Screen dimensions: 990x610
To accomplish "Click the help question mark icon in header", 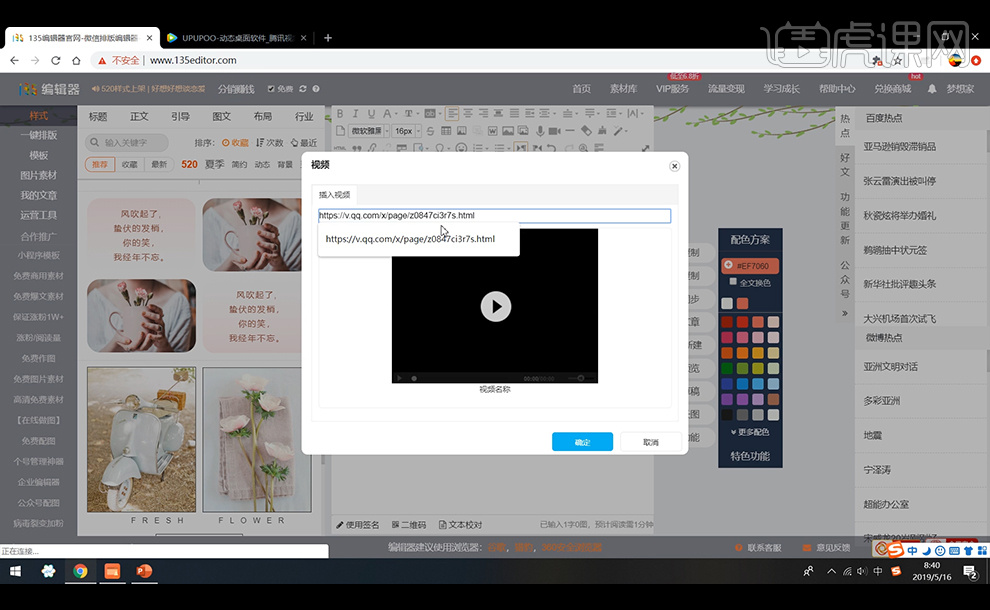I will pyautogui.click(x=316, y=89).
